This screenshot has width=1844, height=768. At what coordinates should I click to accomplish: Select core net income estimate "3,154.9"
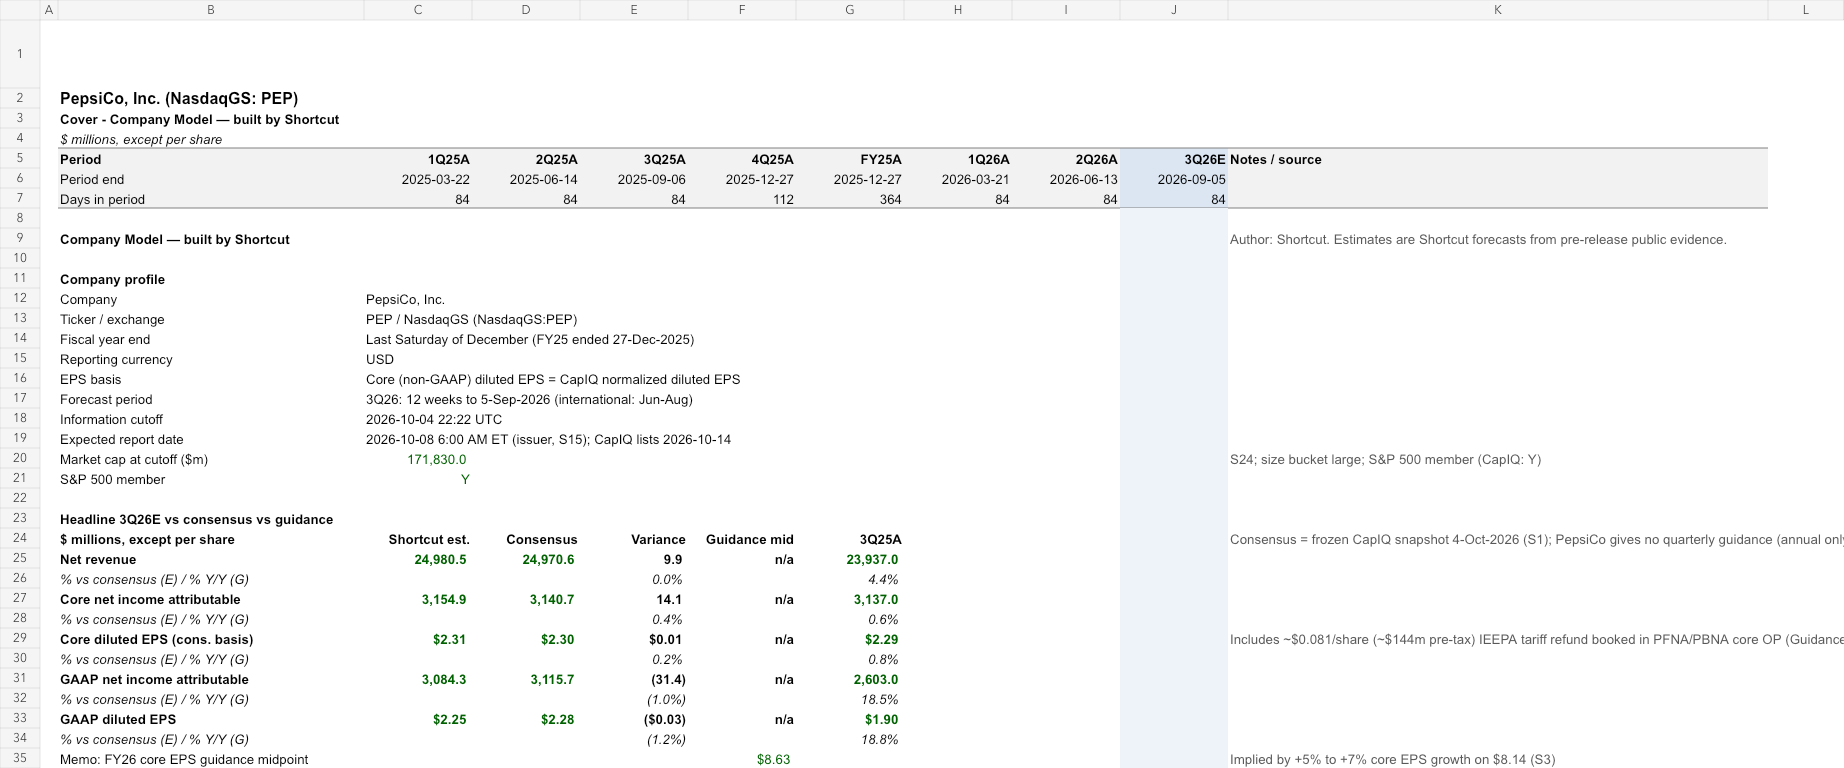(x=444, y=599)
